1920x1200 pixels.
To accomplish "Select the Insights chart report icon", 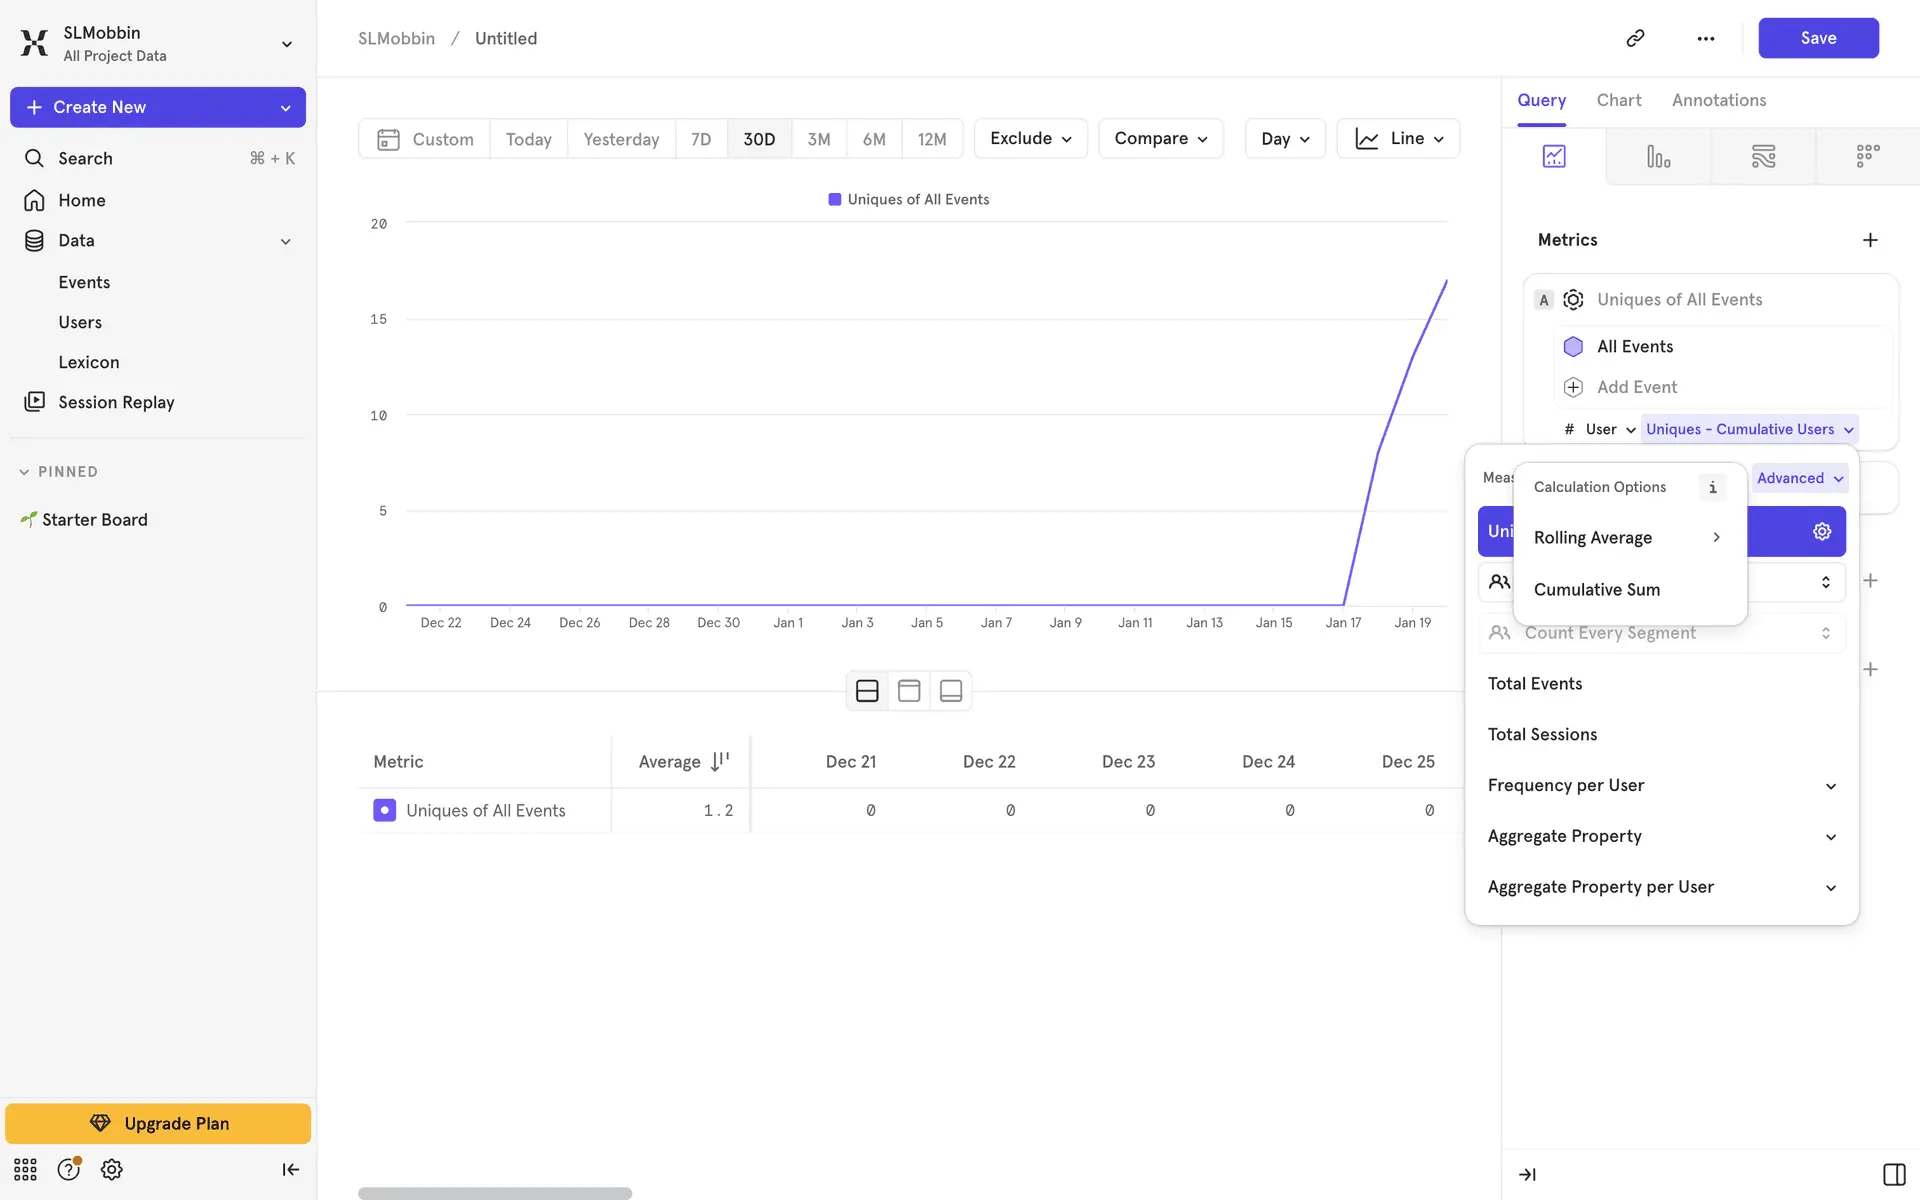I will click(1554, 156).
